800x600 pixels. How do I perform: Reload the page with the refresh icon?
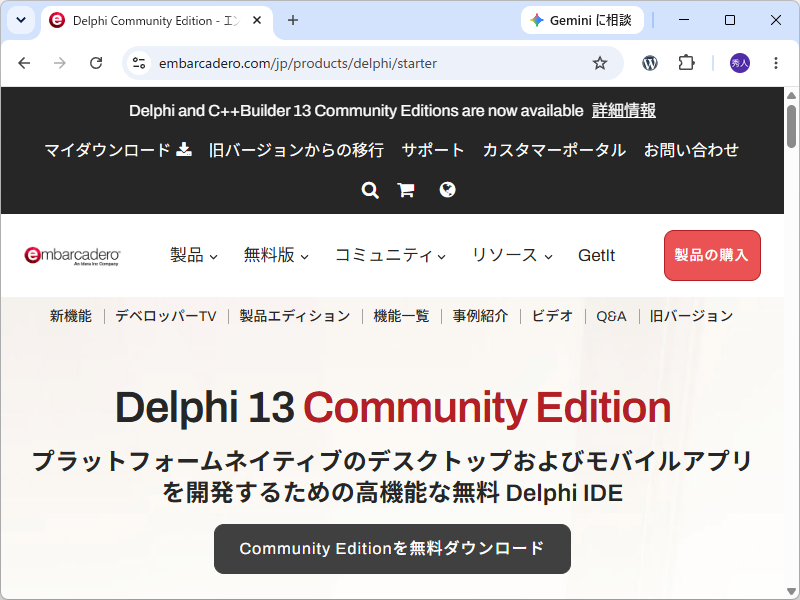tap(96, 63)
